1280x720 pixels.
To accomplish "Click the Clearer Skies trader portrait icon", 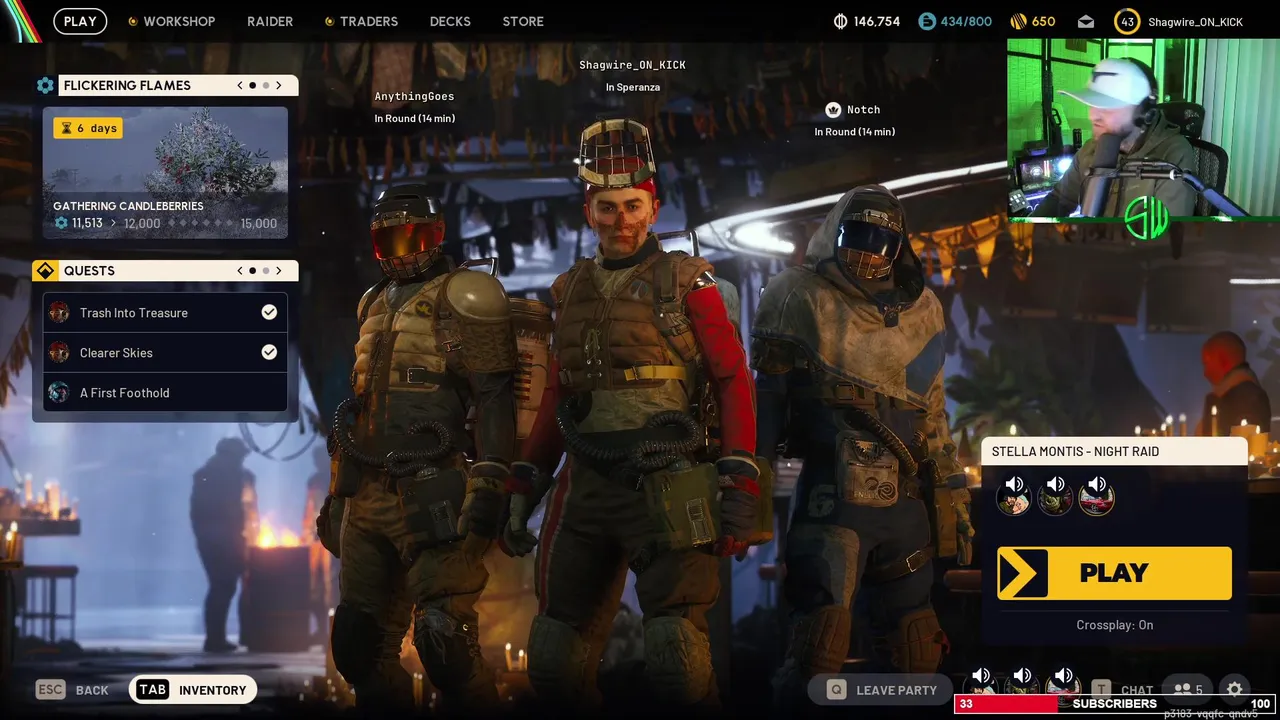I will (x=59, y=352).
